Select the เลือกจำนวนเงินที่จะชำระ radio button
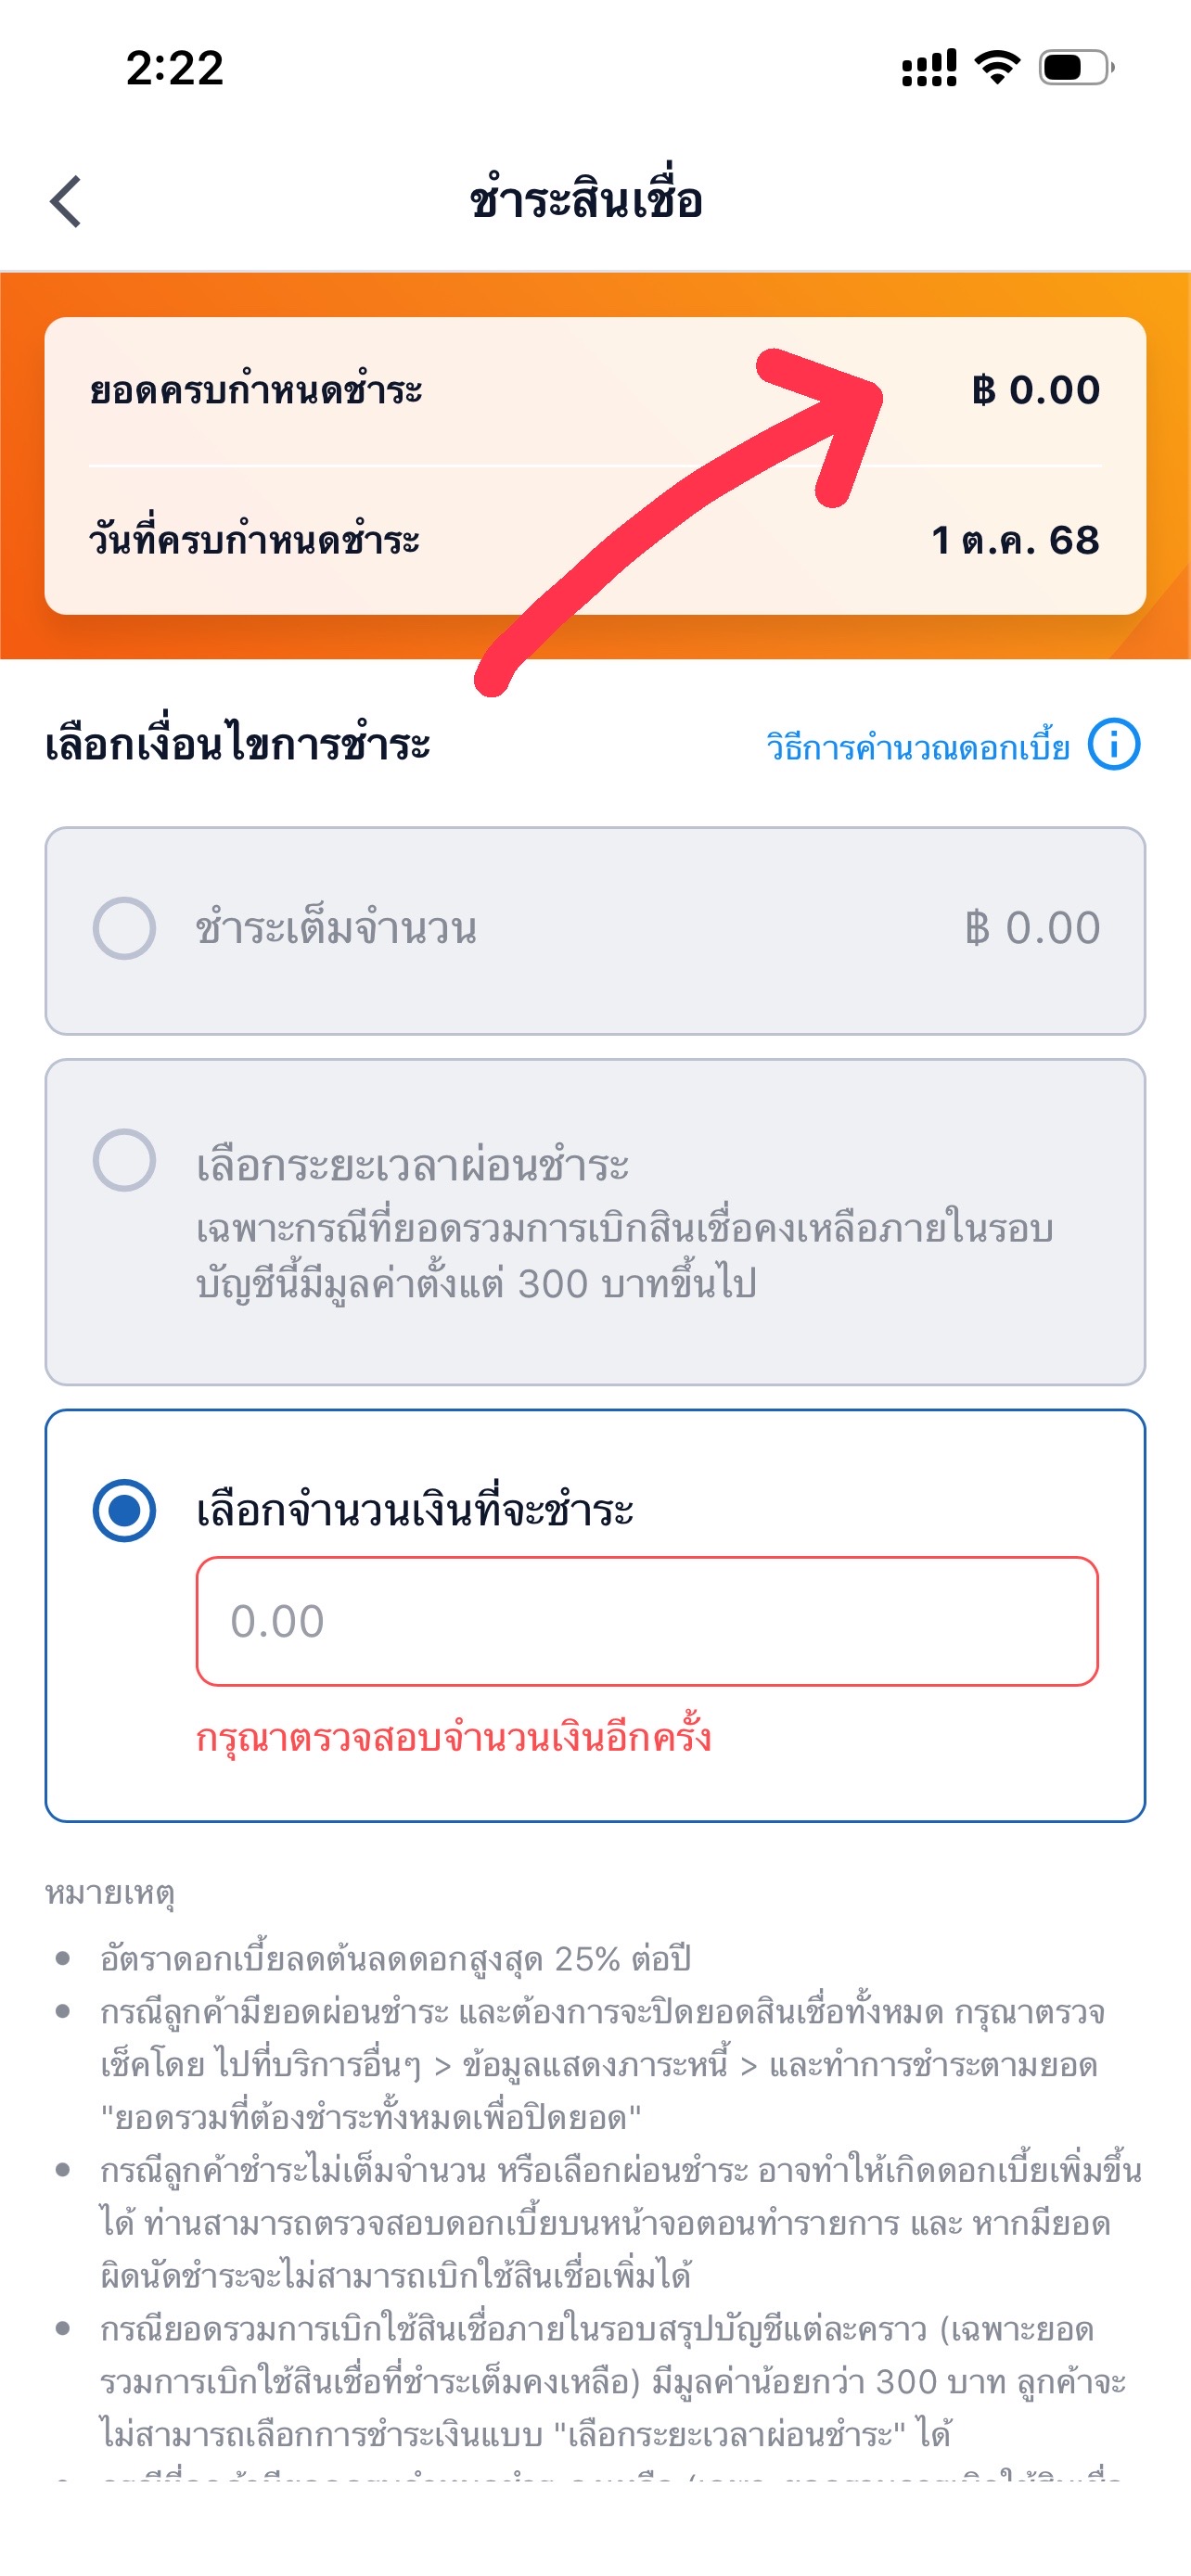Viewport: 1191px width, 2576px height. coord(124,1509)
